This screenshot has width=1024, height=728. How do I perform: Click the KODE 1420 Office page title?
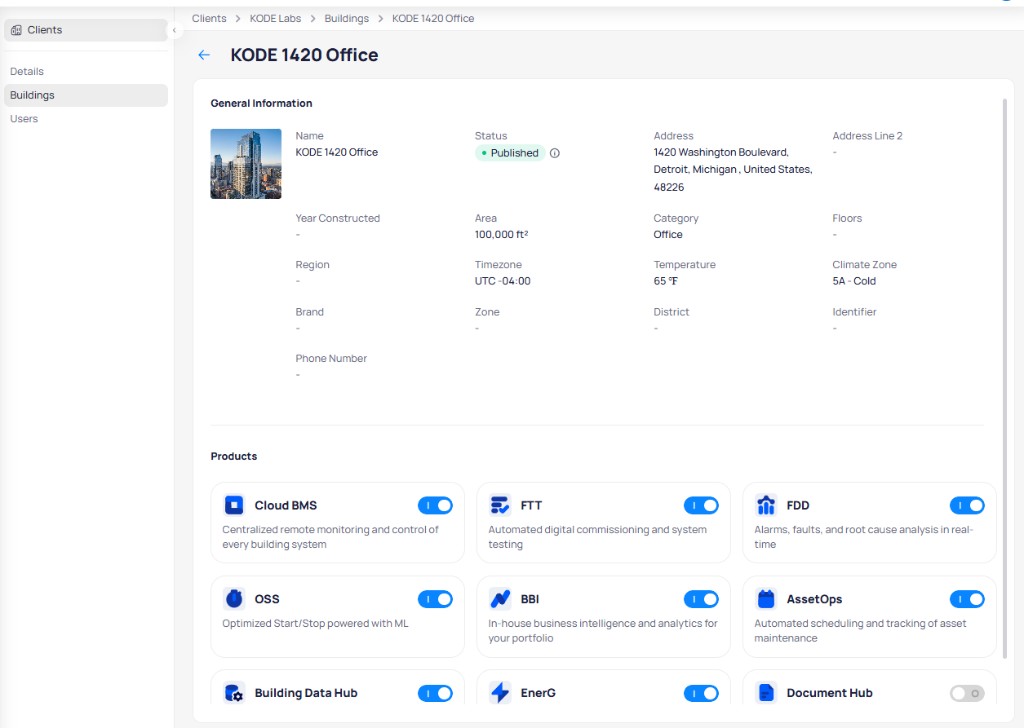pos(304,55)
